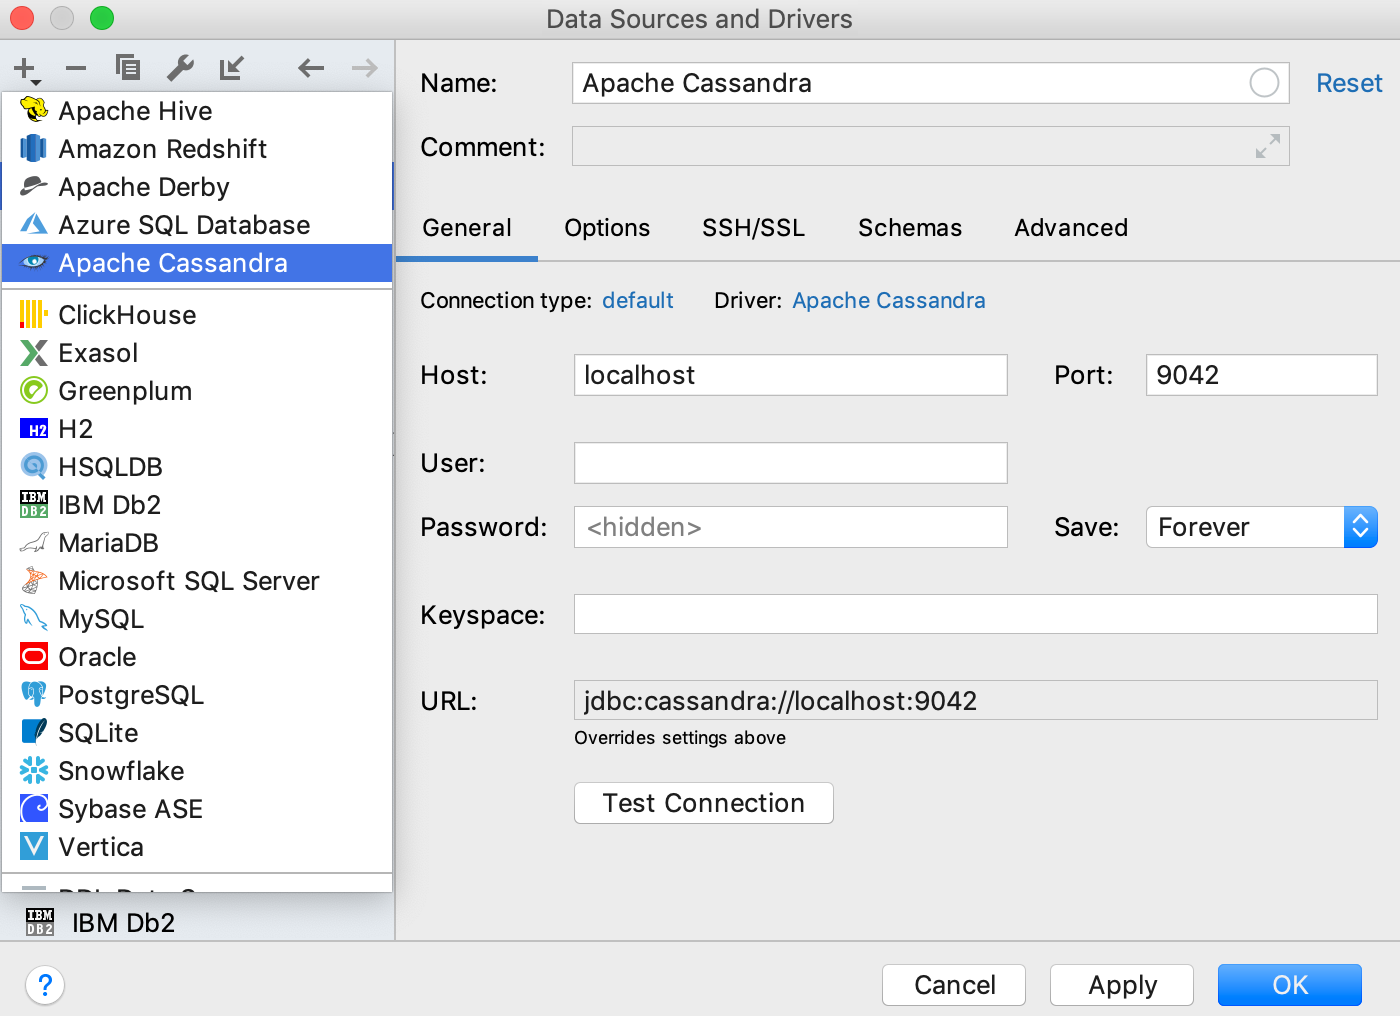Screen dimensions: 1400x1016
Task: Choose Vertica data source
Action: [197, 847]
